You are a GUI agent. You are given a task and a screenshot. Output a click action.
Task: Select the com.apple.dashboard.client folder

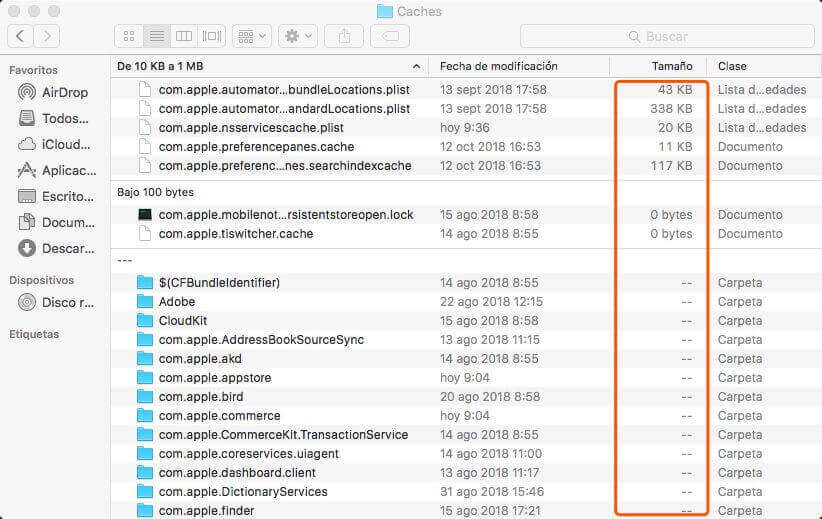point(237,473)
